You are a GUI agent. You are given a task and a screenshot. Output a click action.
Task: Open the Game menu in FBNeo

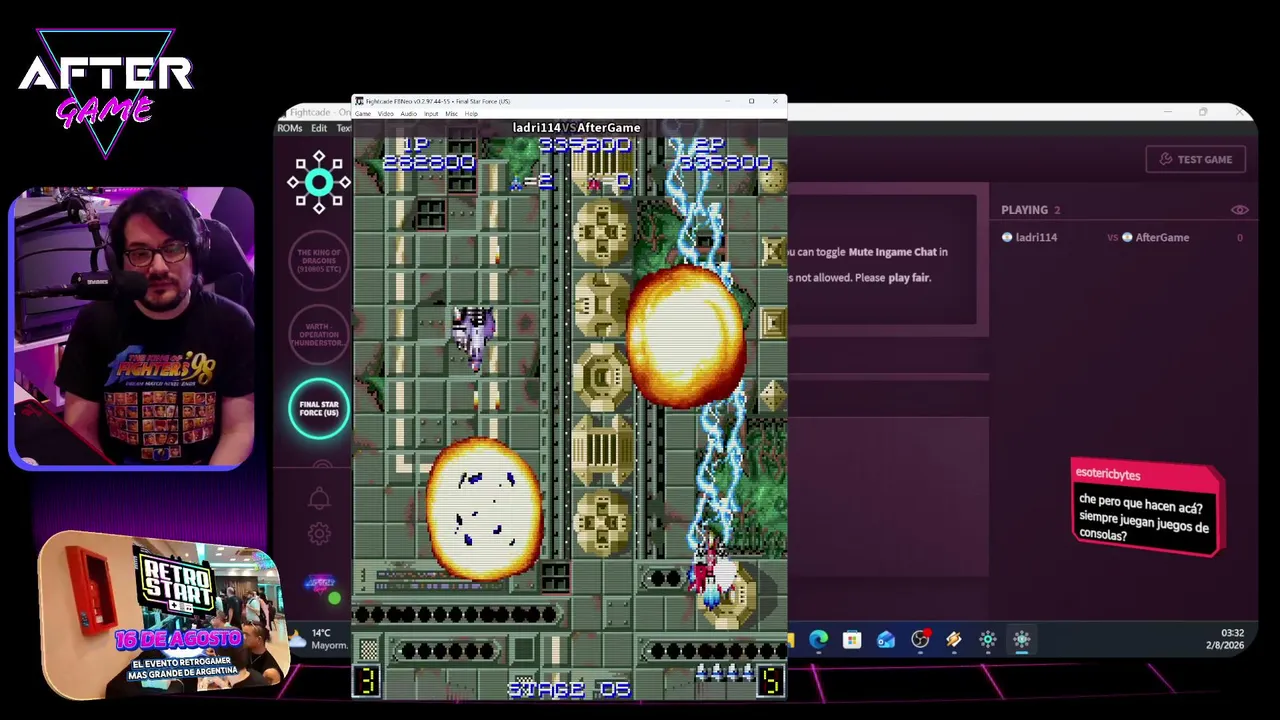point(363,114)
